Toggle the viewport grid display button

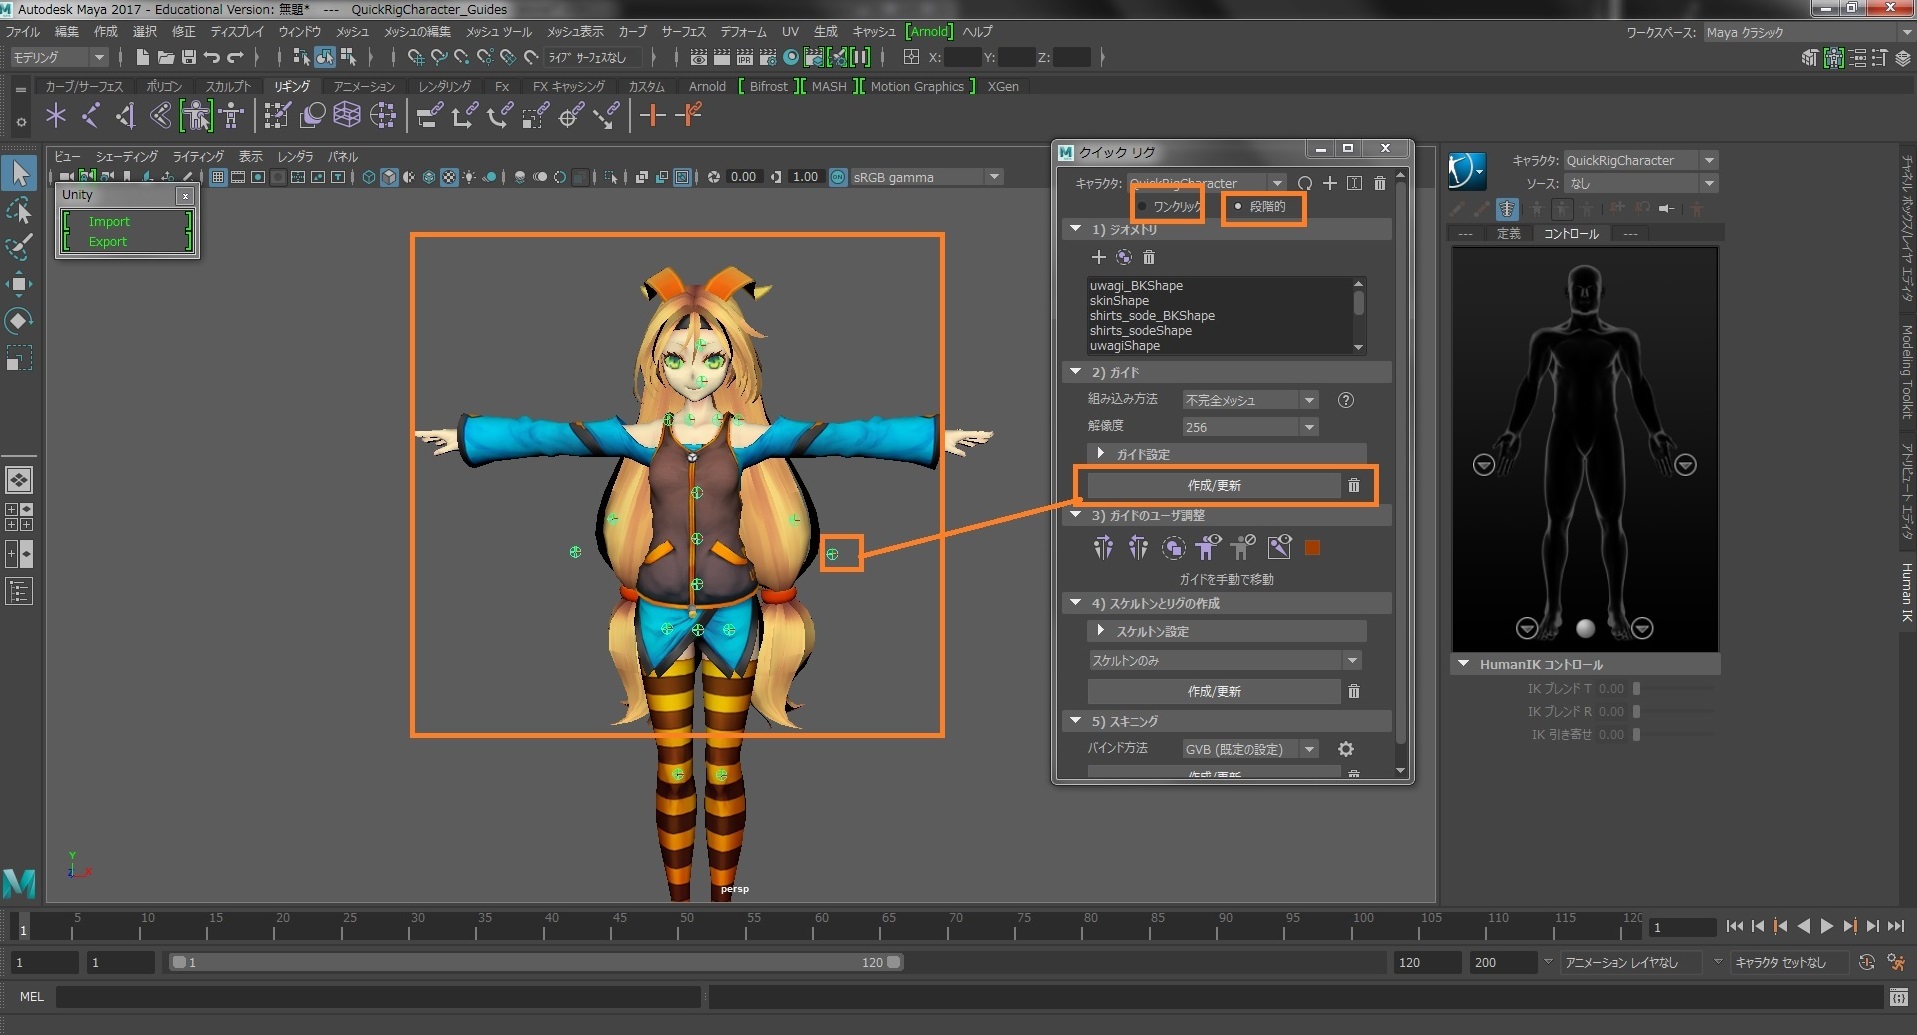[x=217, y=177]
